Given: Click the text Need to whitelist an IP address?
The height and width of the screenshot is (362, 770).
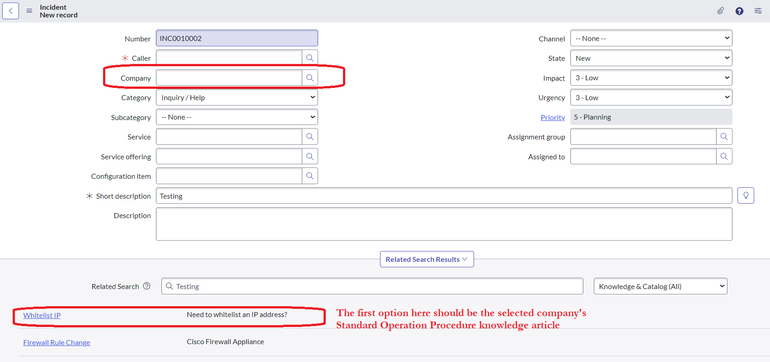Looking at the screenshot, I should [x=237, y=315].
